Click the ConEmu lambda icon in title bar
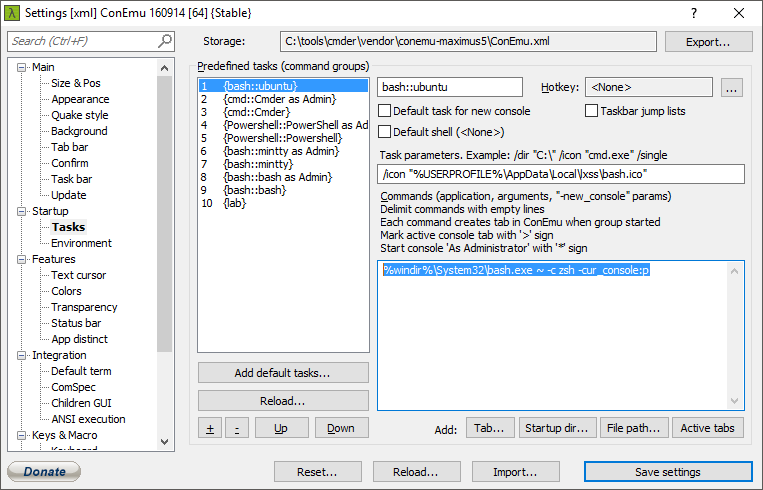The width and height of the screenshot is (763, 490). point(12,13)
